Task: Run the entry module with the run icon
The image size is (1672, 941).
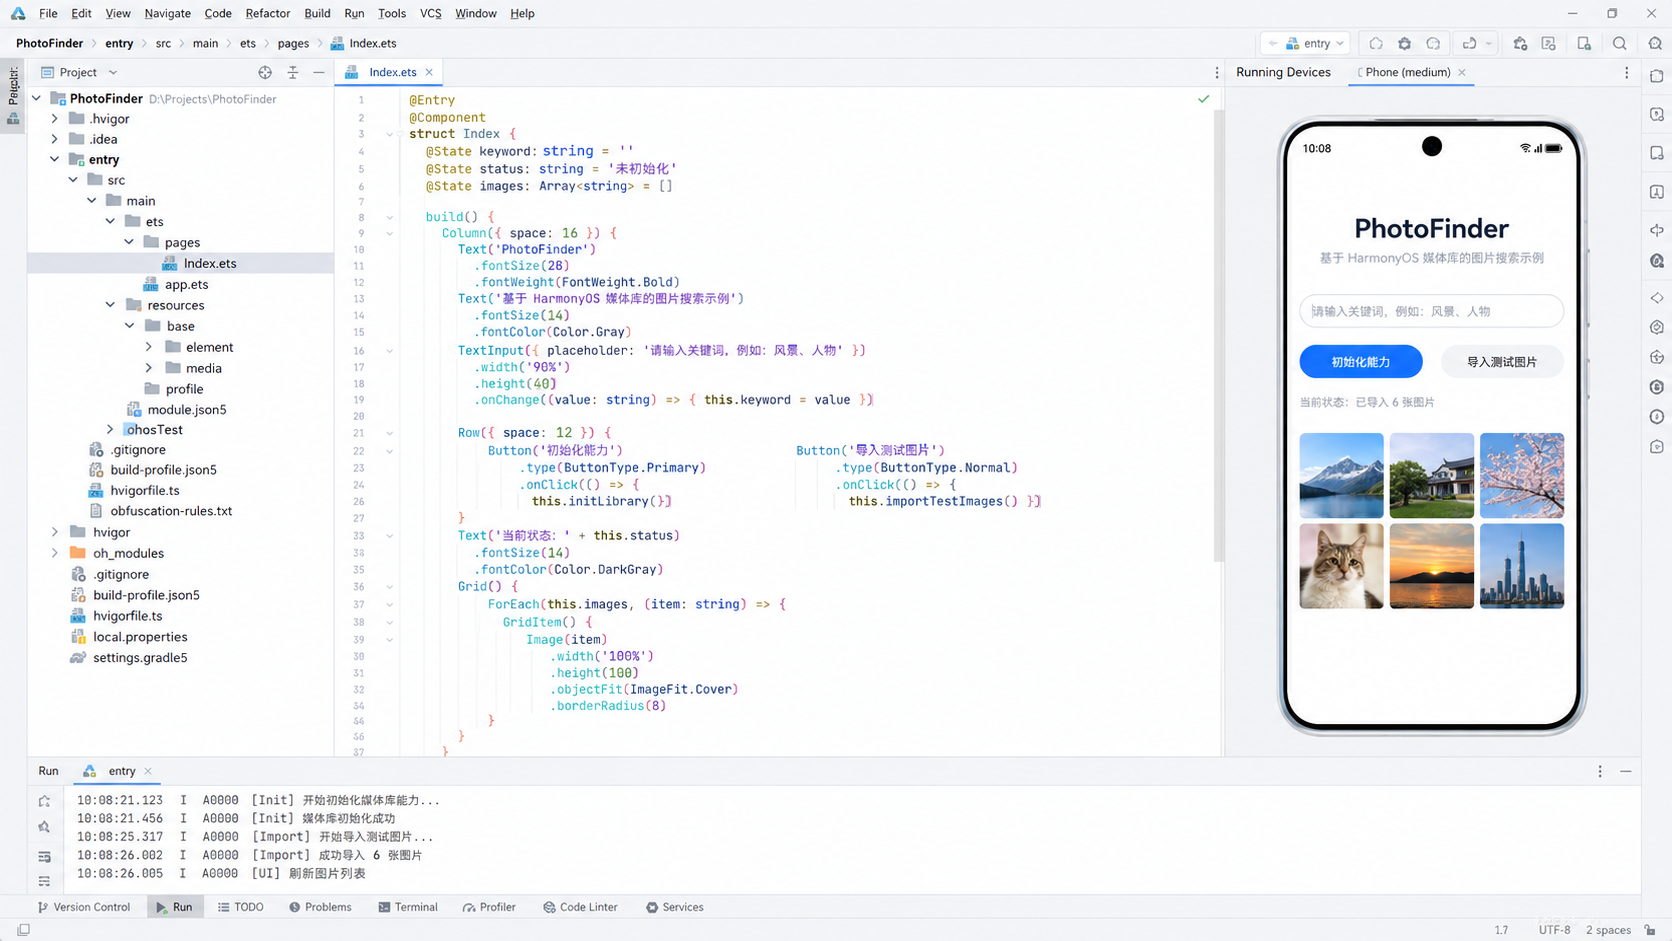Action: (1376, 44)
